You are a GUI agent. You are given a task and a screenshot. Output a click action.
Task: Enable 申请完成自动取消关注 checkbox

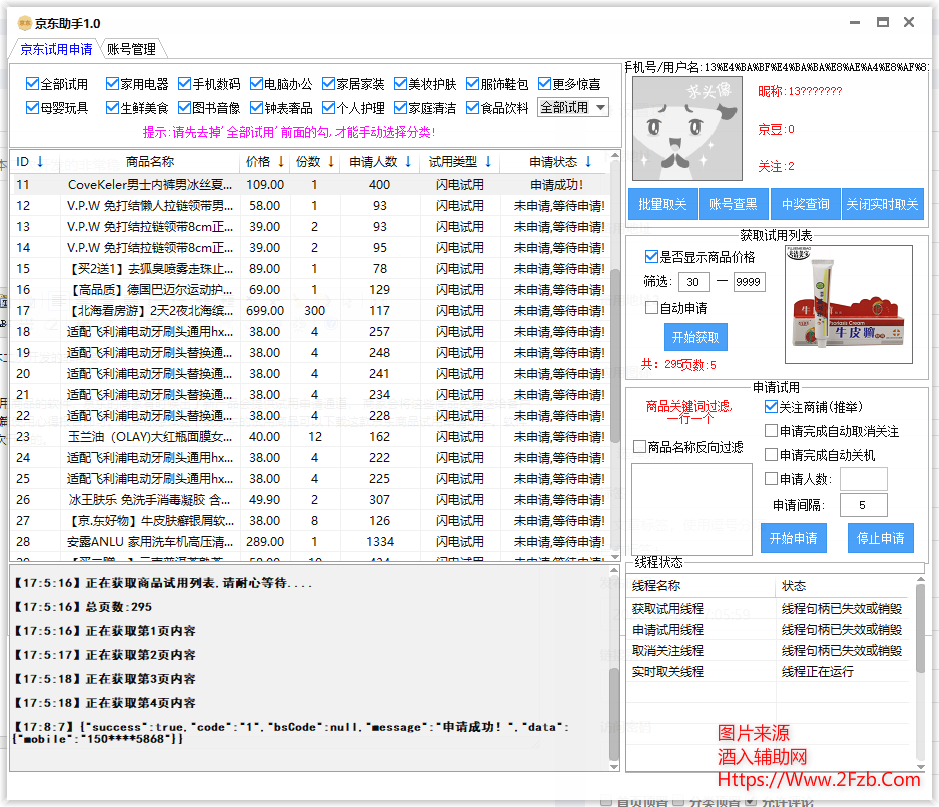tap(771, 431)
